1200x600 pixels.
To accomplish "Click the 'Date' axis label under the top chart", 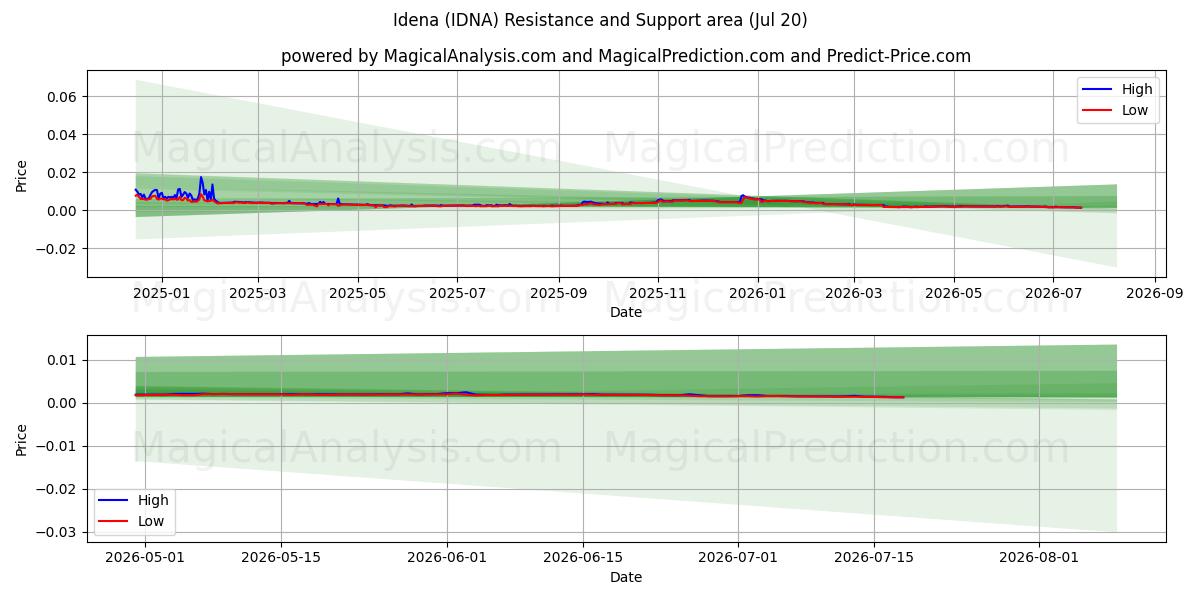I will click(626, 312).
